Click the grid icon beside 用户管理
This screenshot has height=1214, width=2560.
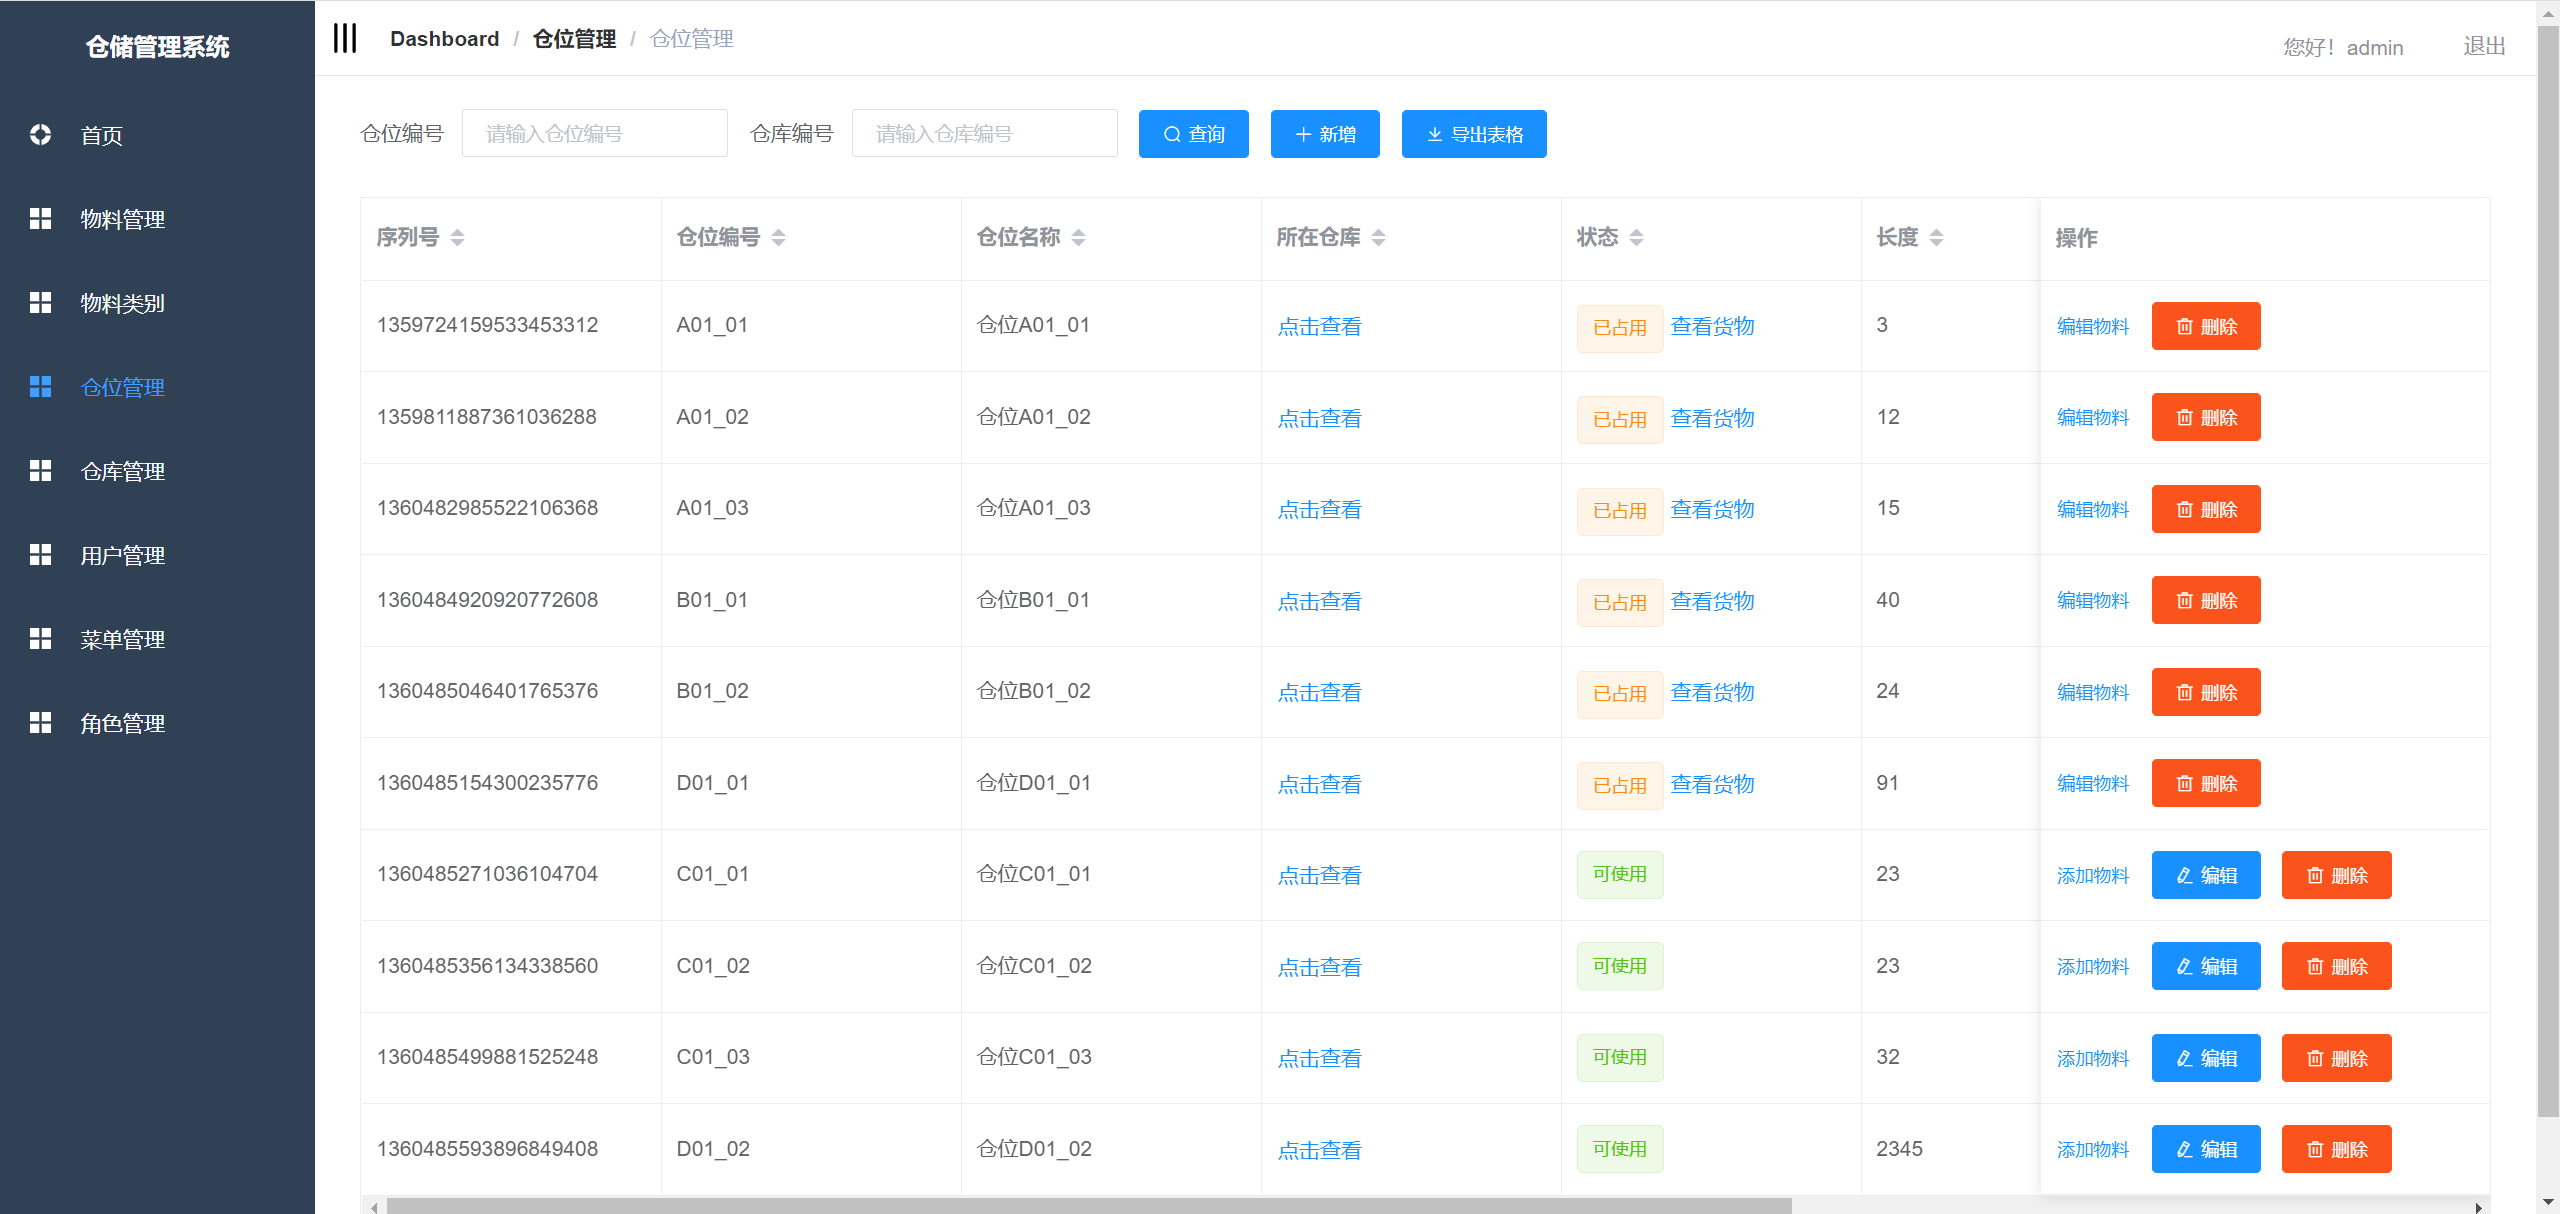40,554
